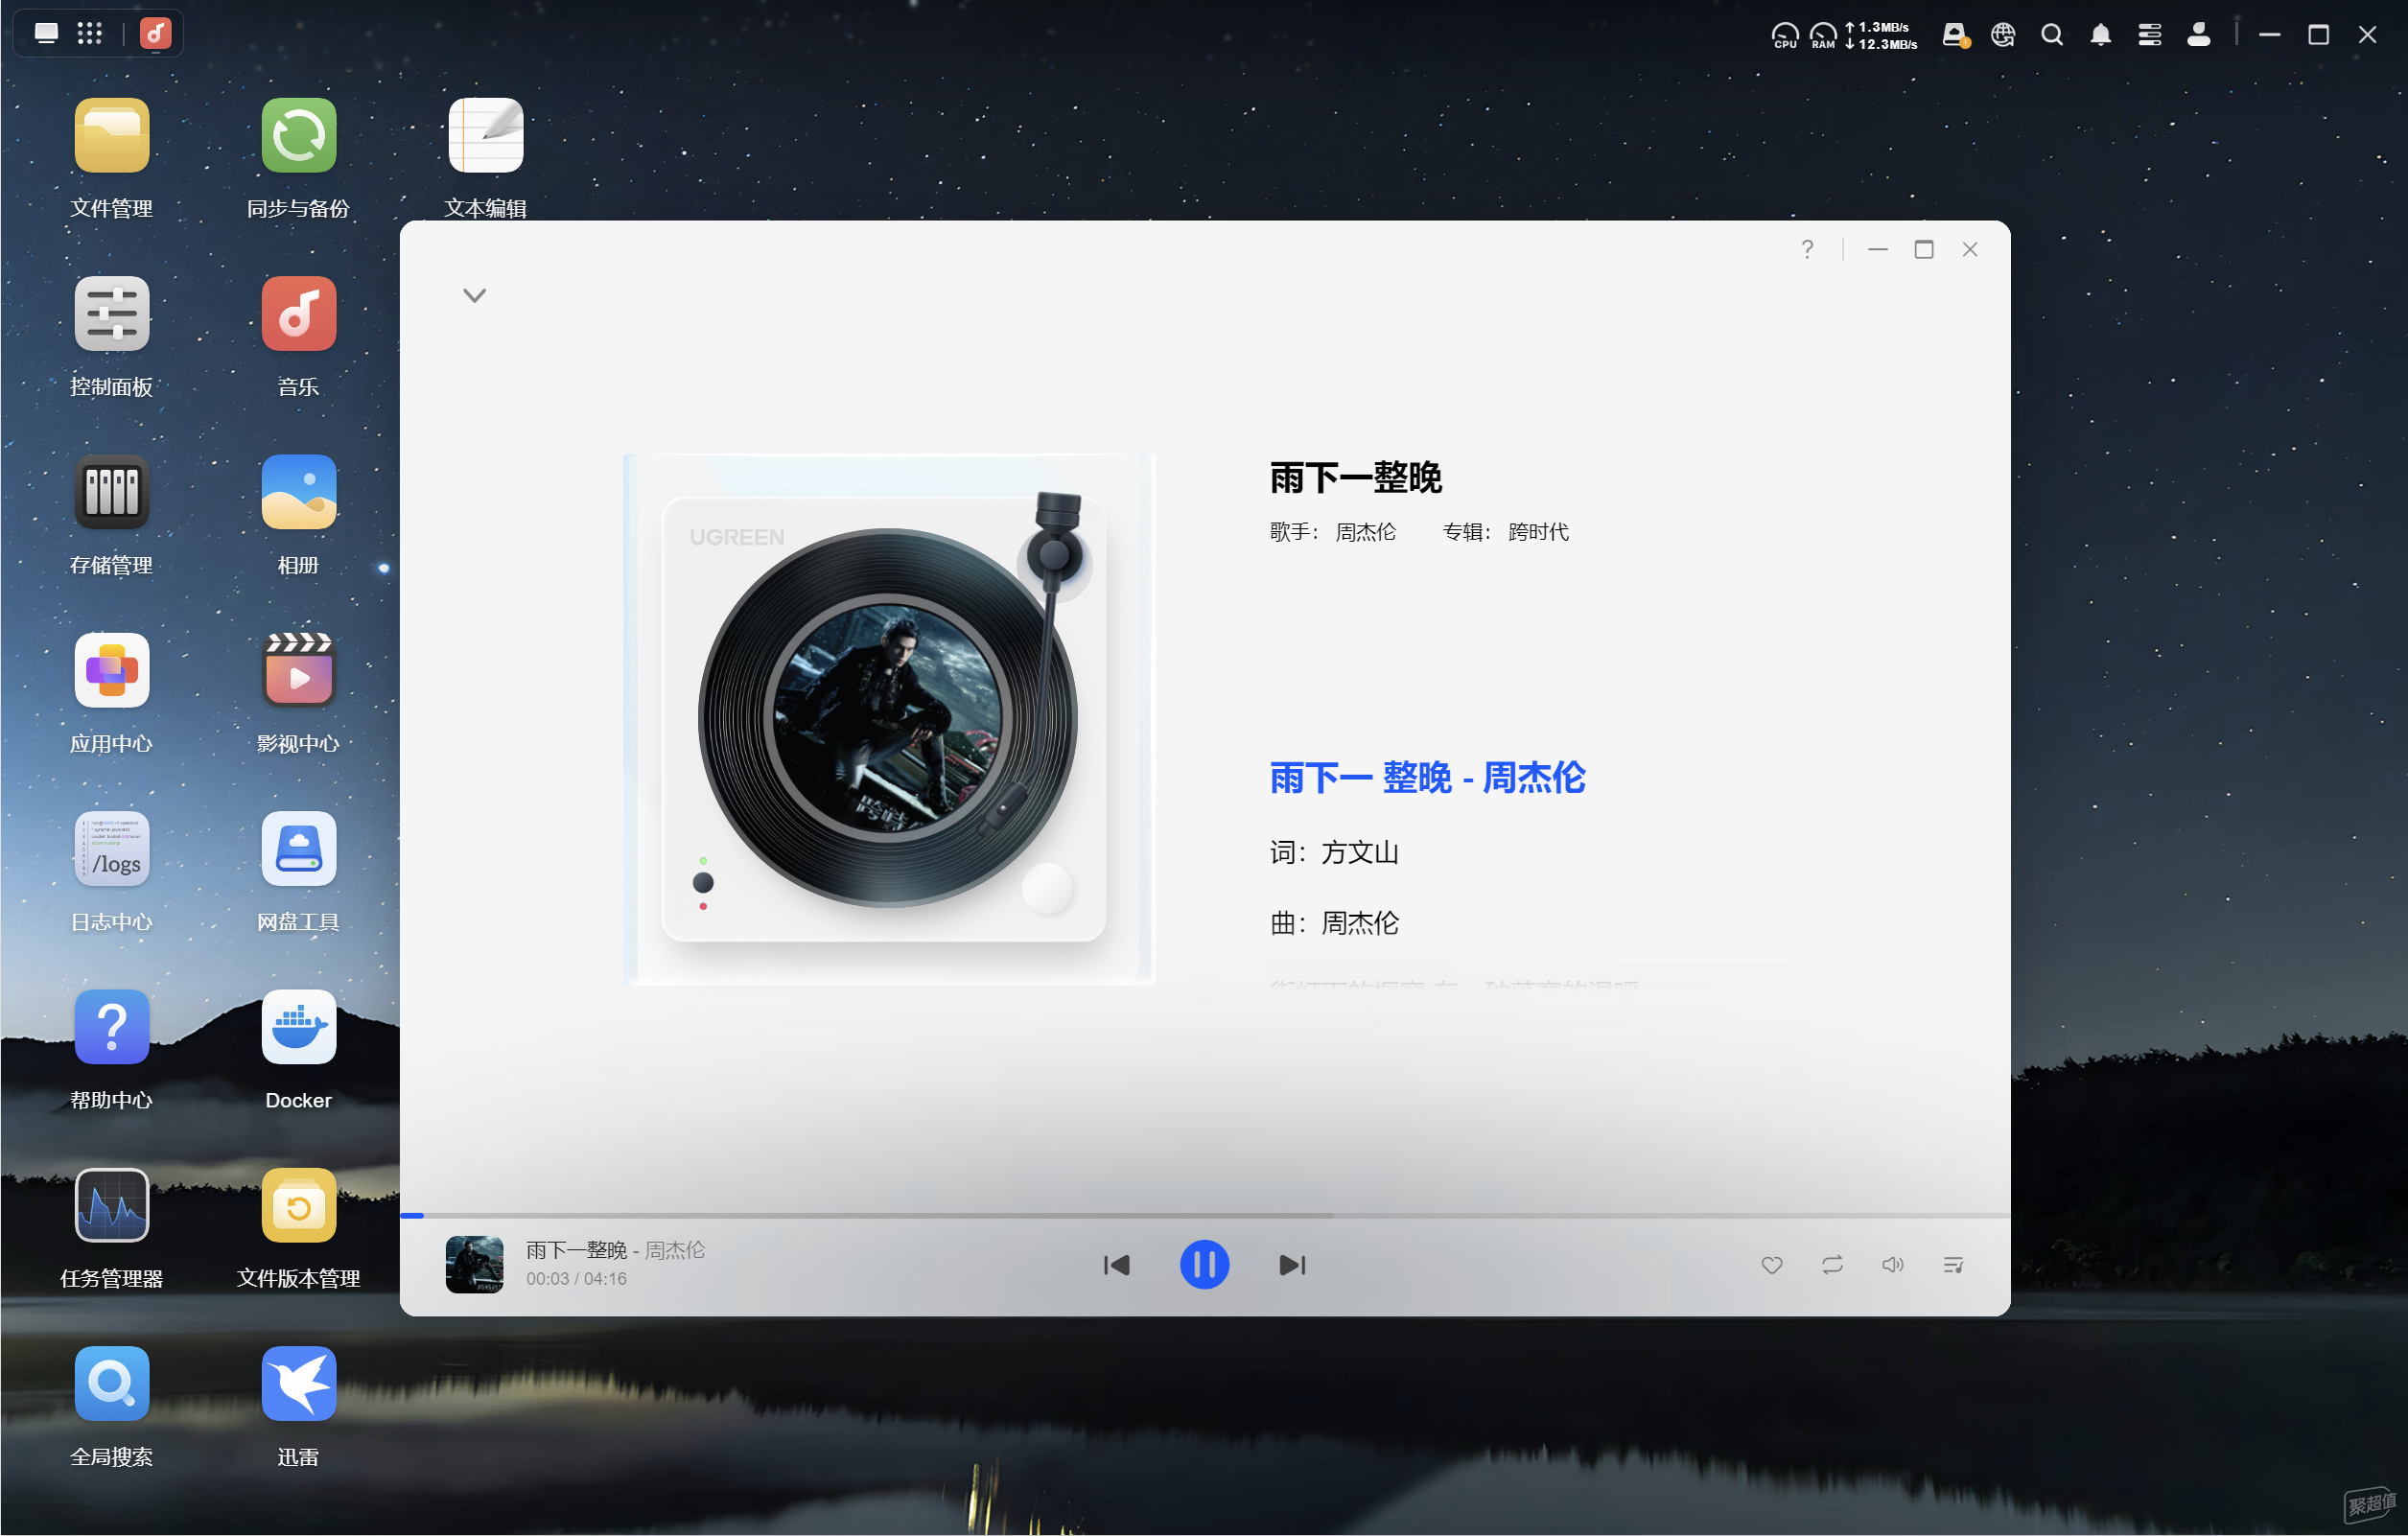The image size is (2408, 1536).
Task: Open the globe network icon in top bar
Action: 2003,35
